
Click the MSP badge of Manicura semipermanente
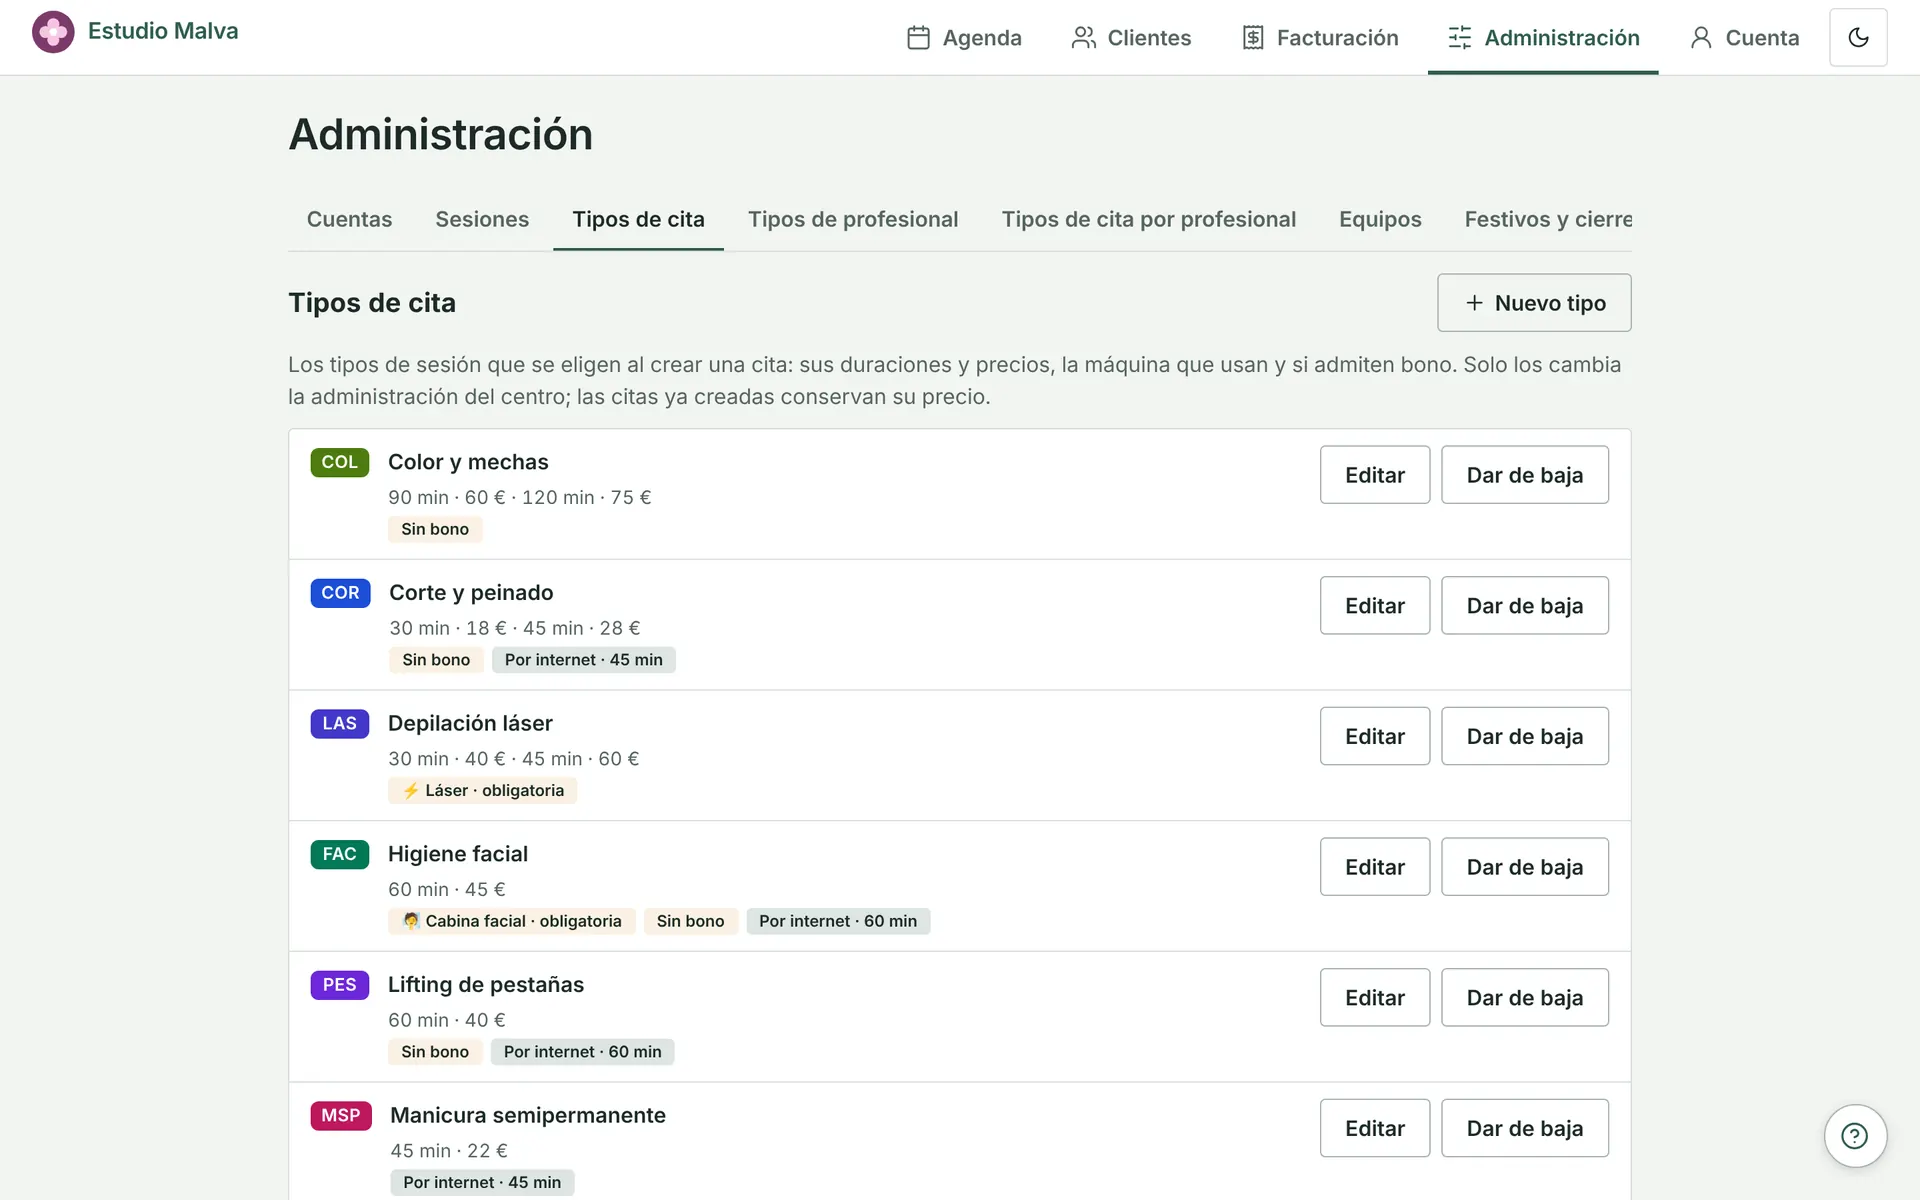click(341, 1116)
